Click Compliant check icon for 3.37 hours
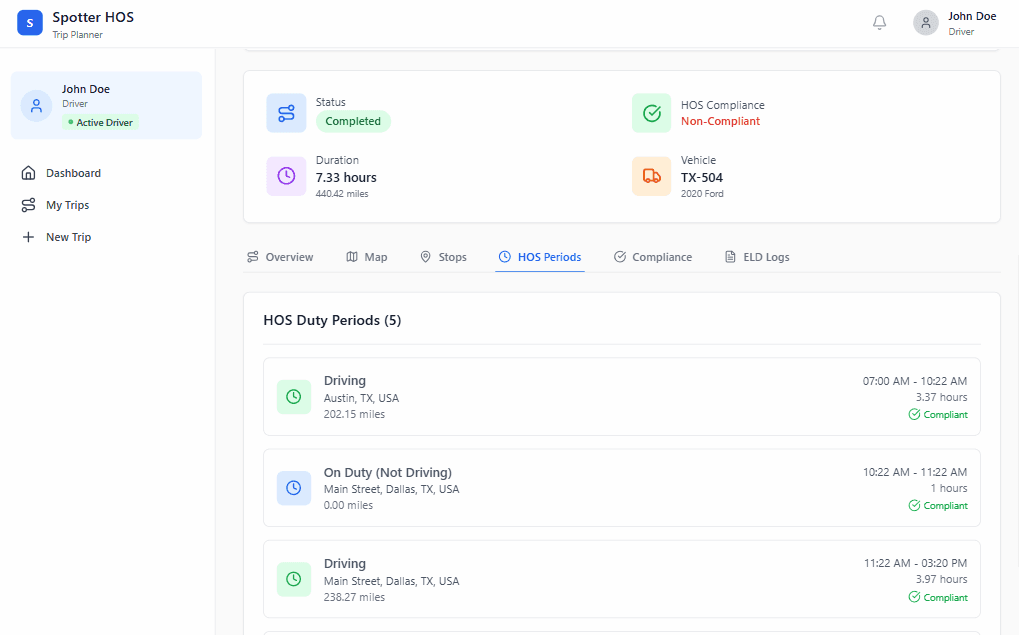The image size is (1019, 635). click(914, 415)
